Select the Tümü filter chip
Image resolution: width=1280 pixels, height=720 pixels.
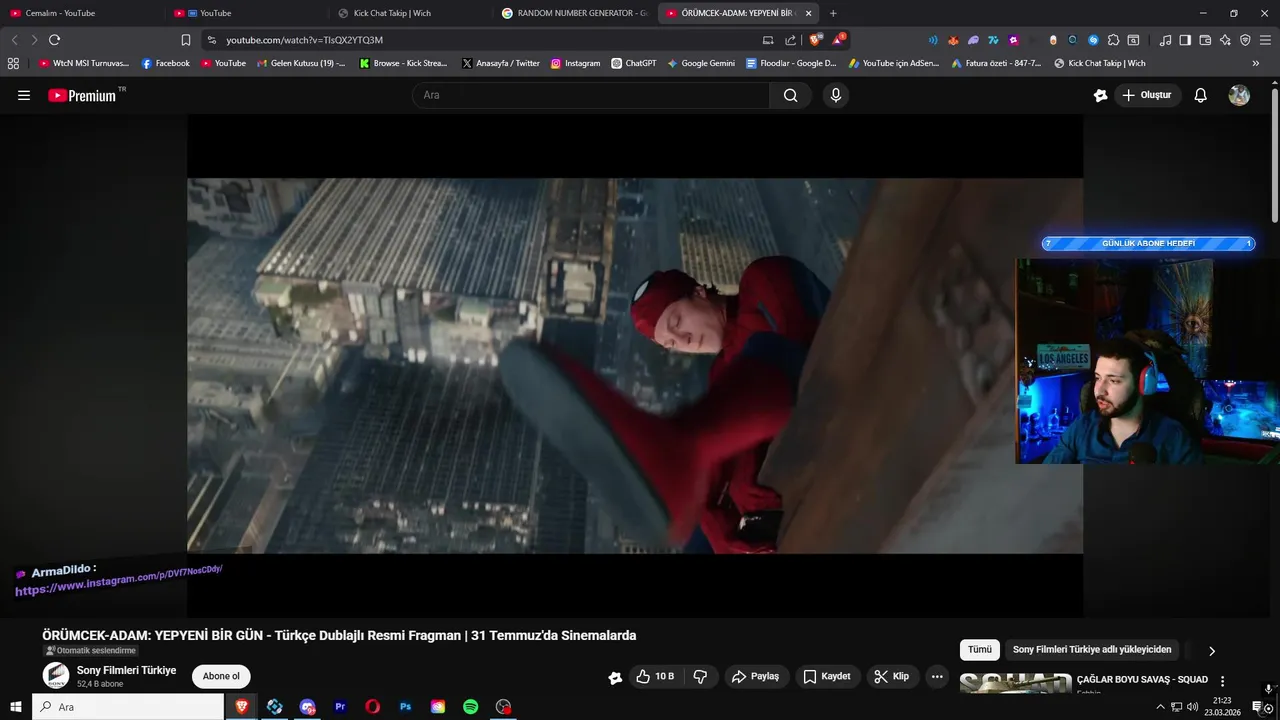point(980,650)
